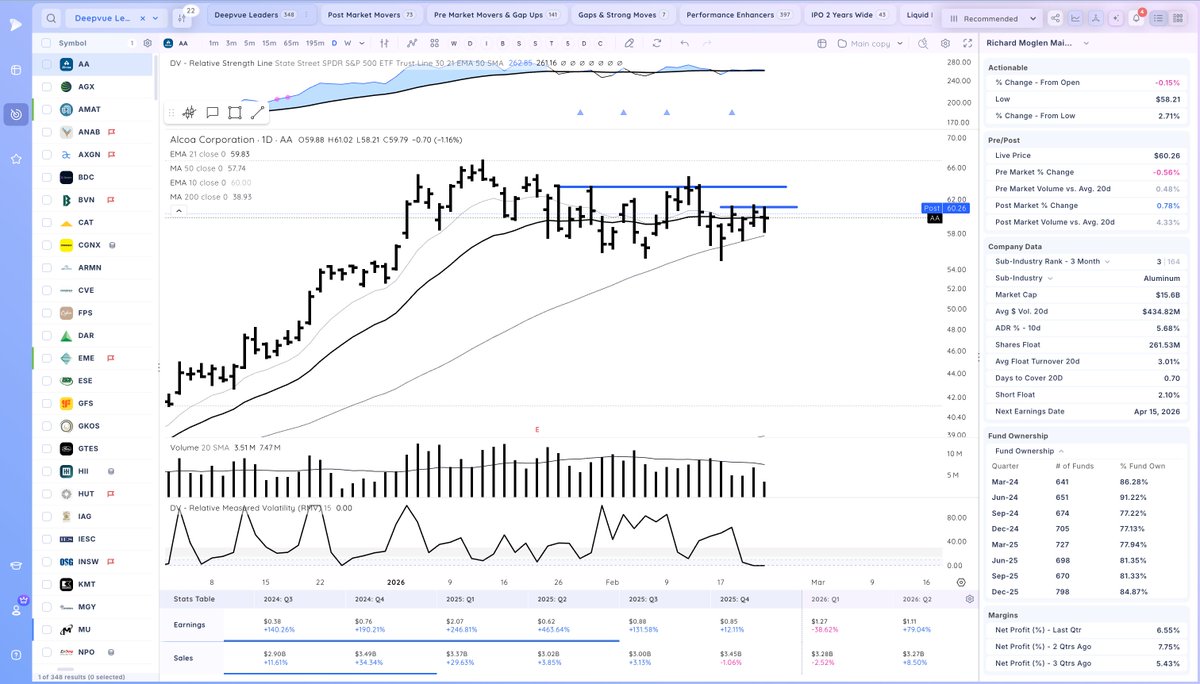Open the help question mark icon
The width and height of the screenshot is (1200, 684).
(16, 654)
